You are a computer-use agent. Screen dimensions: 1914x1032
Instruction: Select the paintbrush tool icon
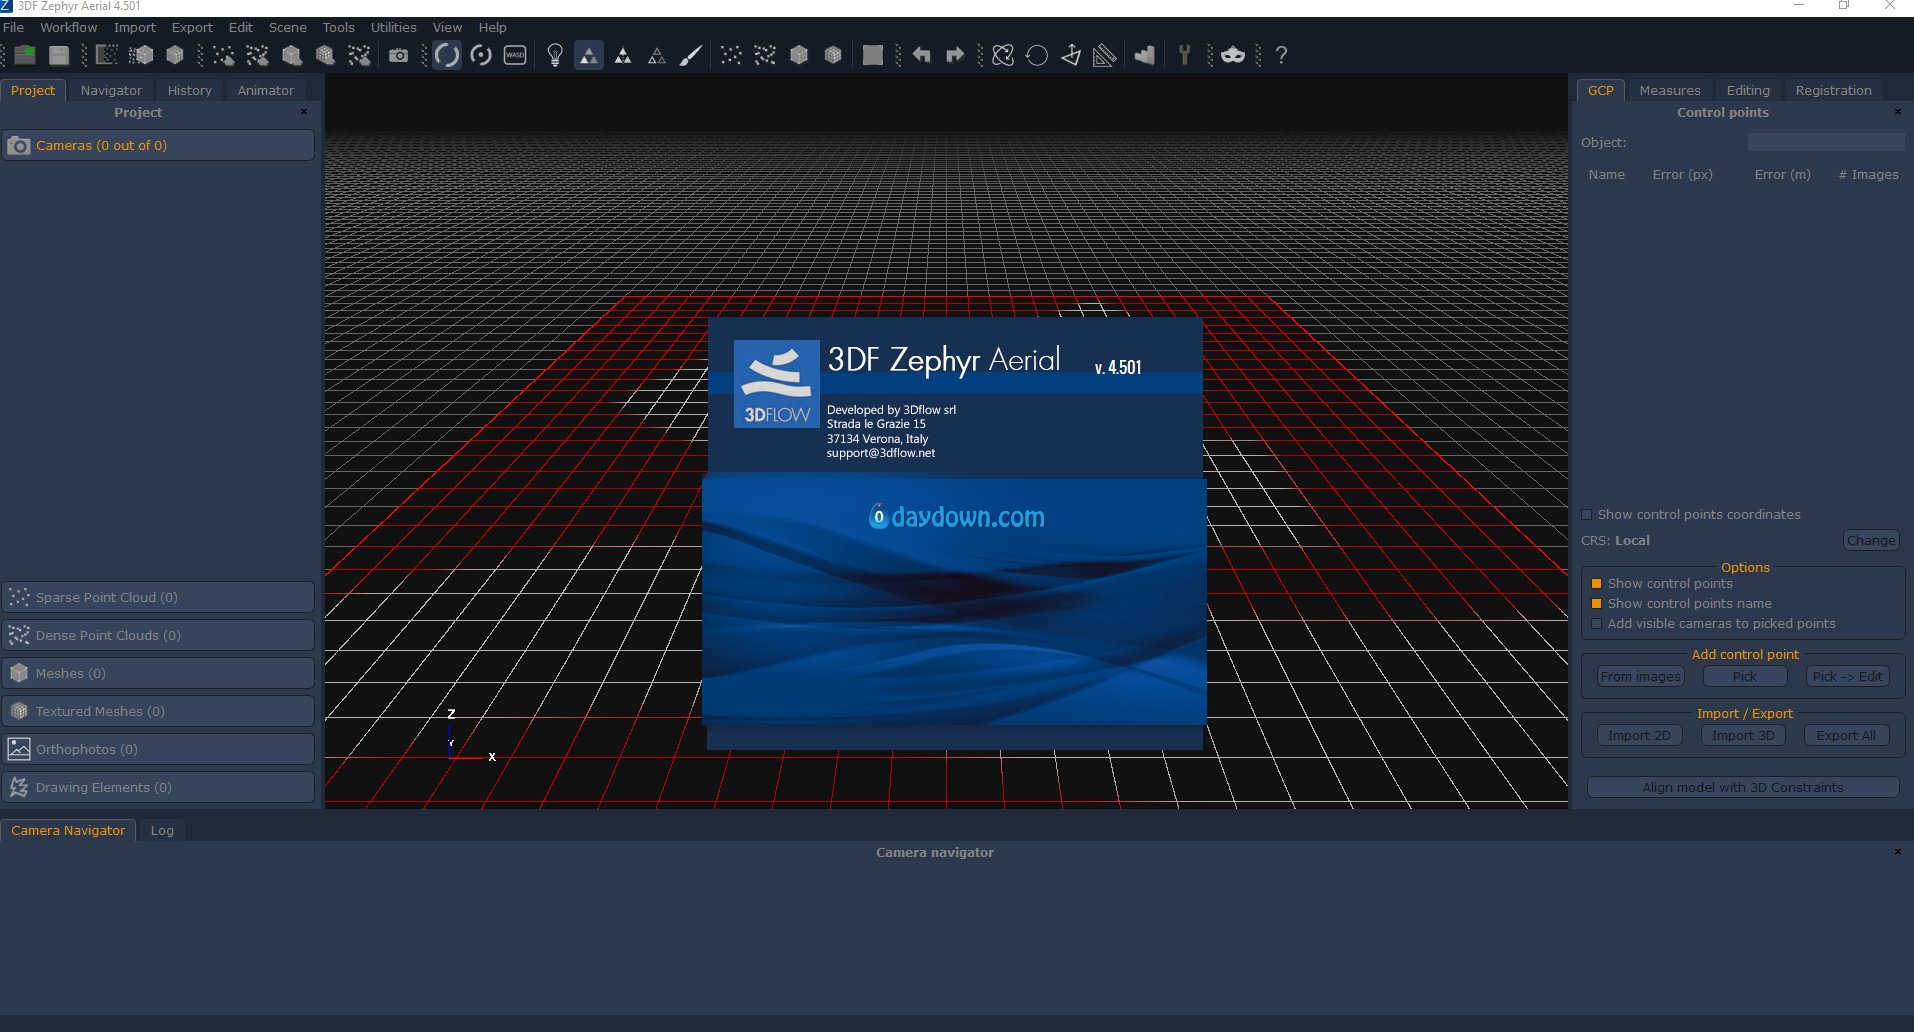click(690, 55)
